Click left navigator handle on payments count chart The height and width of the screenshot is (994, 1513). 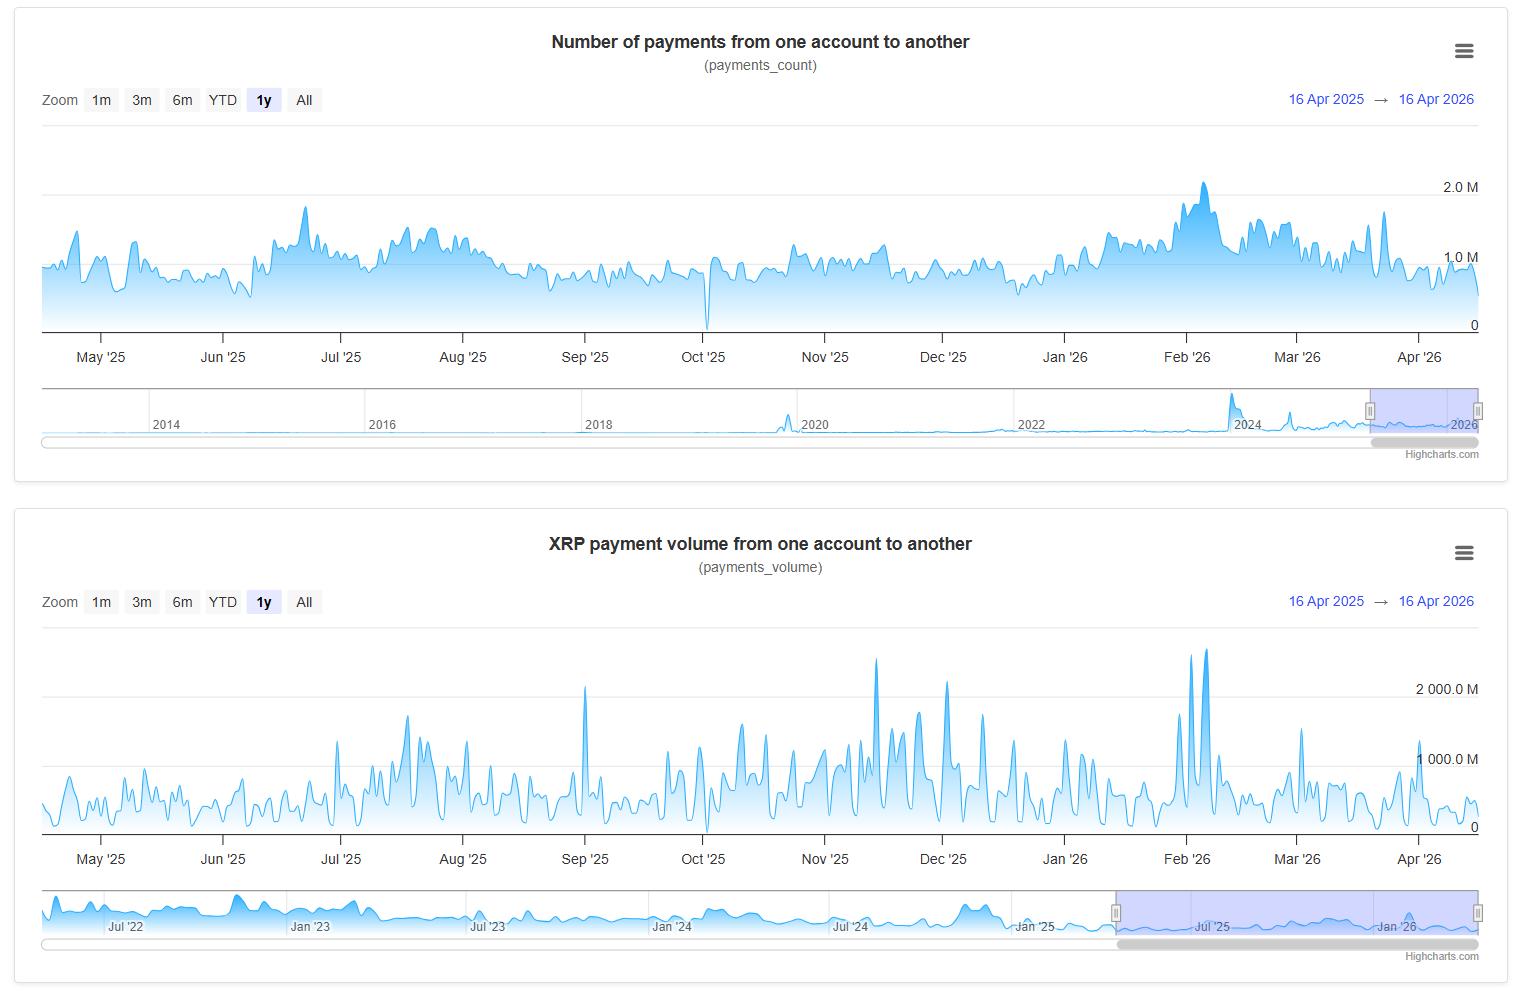pyautogui.click(x=1370, y=411)
